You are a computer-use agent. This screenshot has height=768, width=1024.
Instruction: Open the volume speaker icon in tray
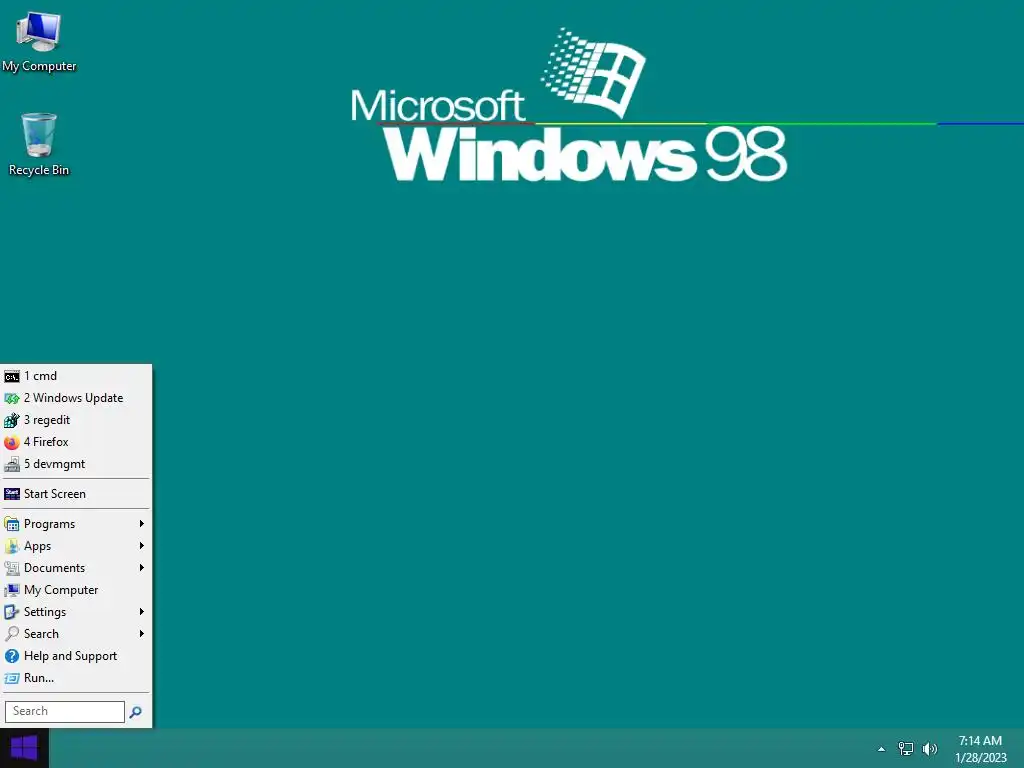coord(930,748)
